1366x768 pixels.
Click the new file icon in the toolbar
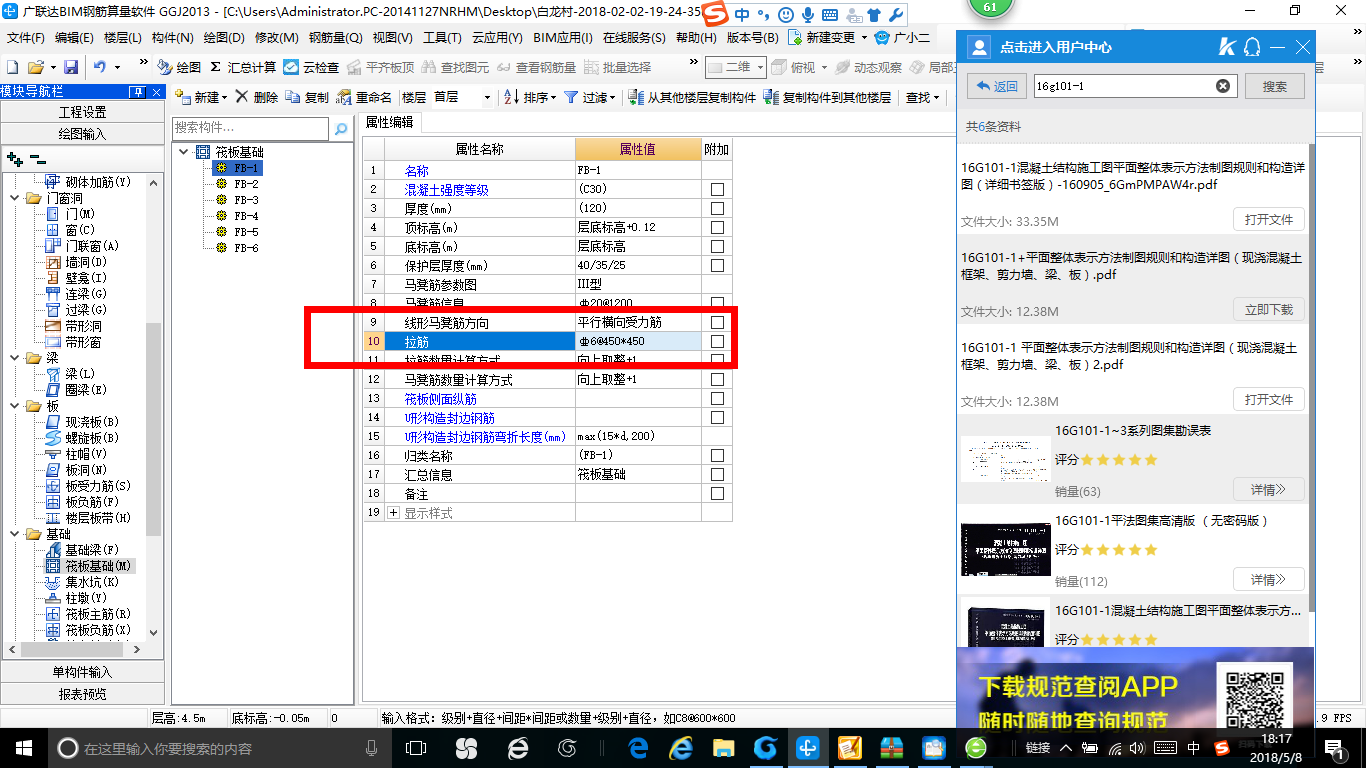coord(12,67)
